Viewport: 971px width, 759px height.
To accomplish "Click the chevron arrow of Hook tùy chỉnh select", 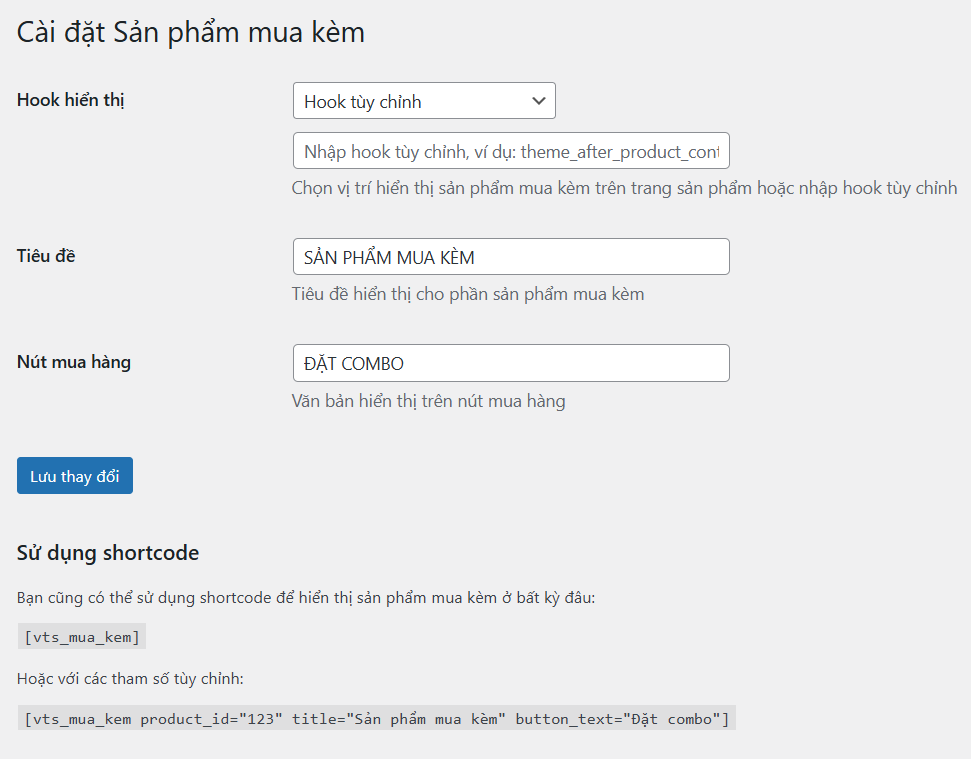I will 539,101.
